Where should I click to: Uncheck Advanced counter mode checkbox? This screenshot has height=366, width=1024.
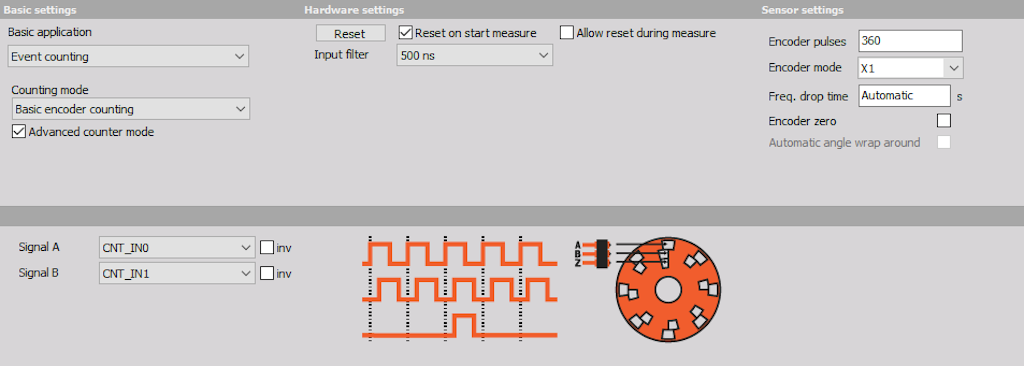pyautogui.click(x=19, y=132)
